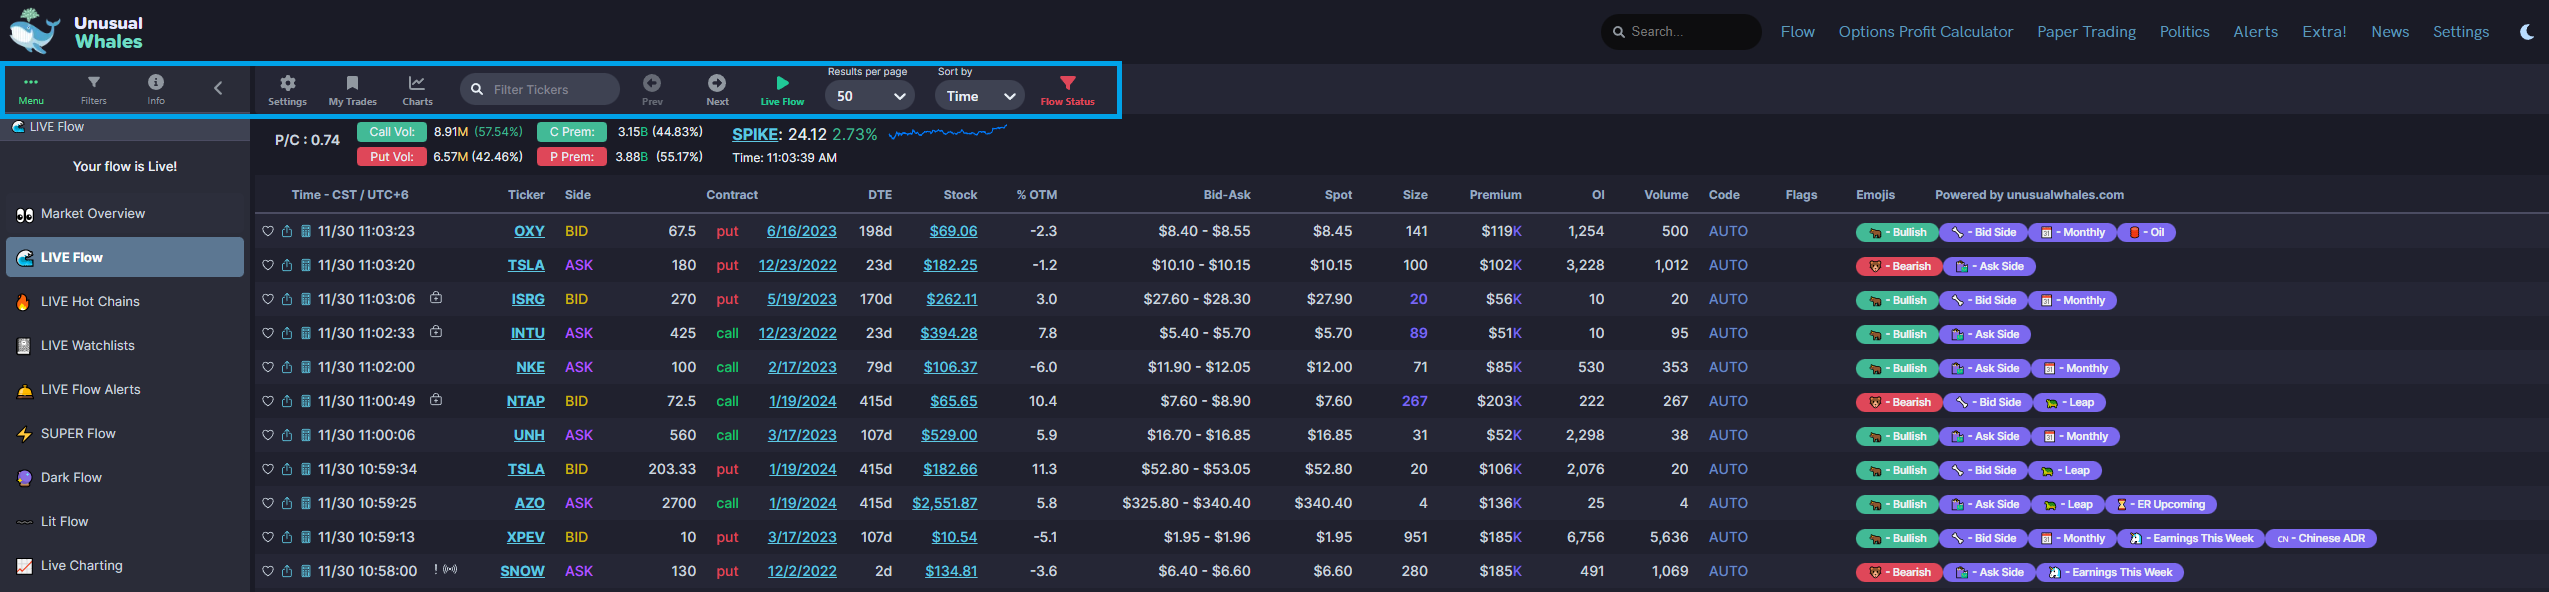Open Live Charting in the sidebar

[x=125, y=566]
